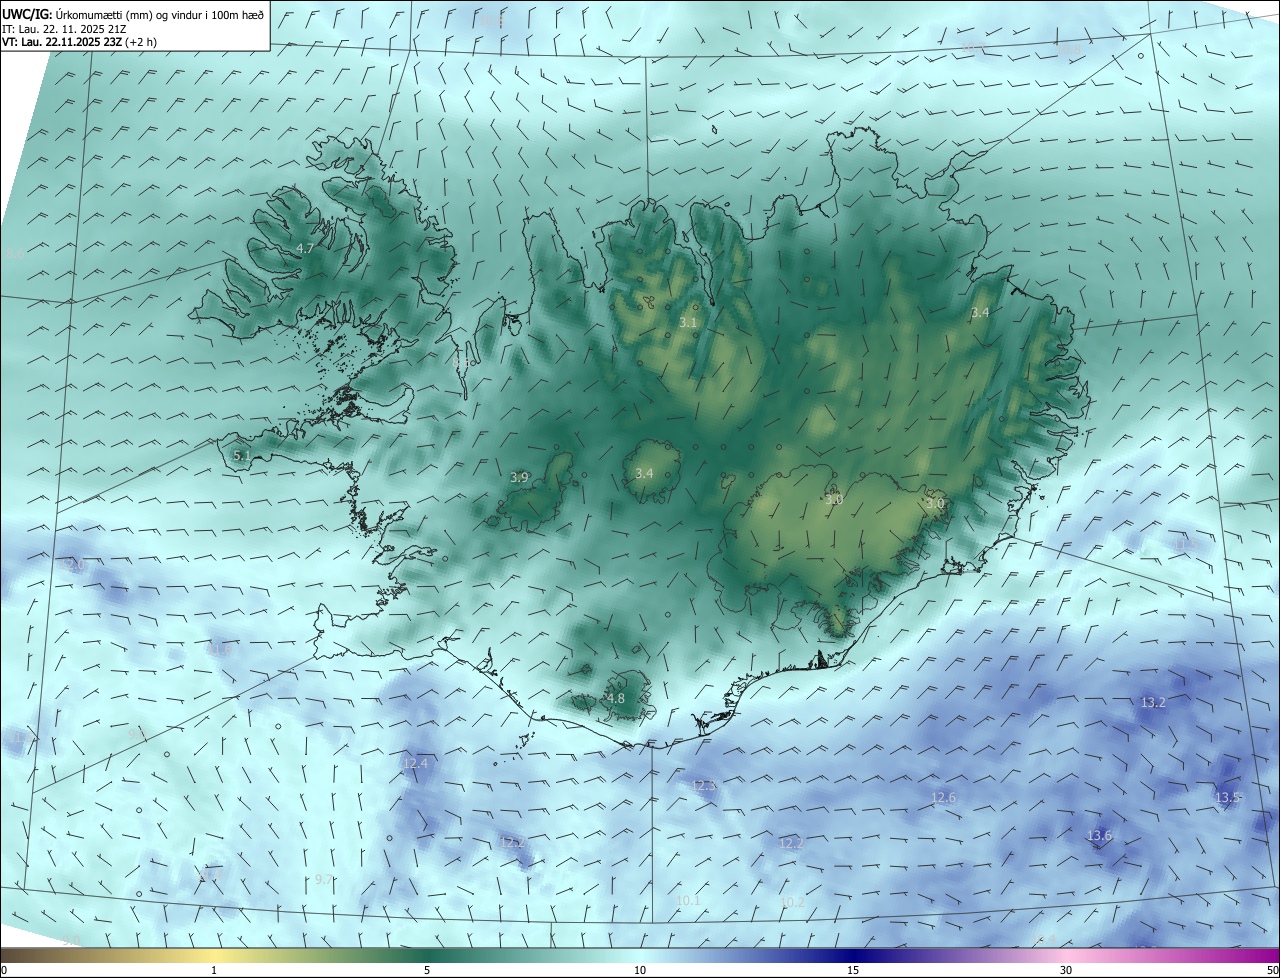Click the 12.0 value label west of Iceland
The image size is (1280, 978).
(x=73, y=565)
